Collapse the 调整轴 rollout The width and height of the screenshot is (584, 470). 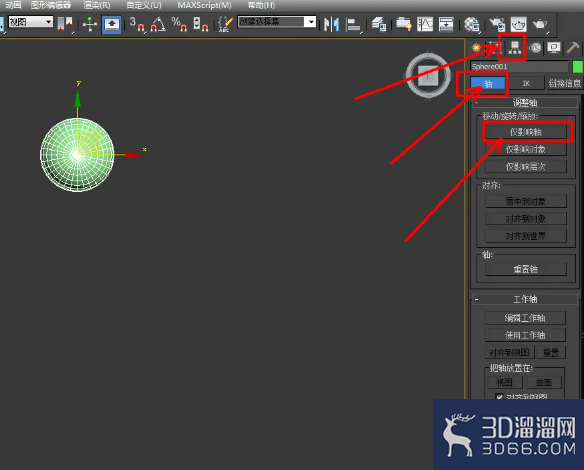coord(524,102)
